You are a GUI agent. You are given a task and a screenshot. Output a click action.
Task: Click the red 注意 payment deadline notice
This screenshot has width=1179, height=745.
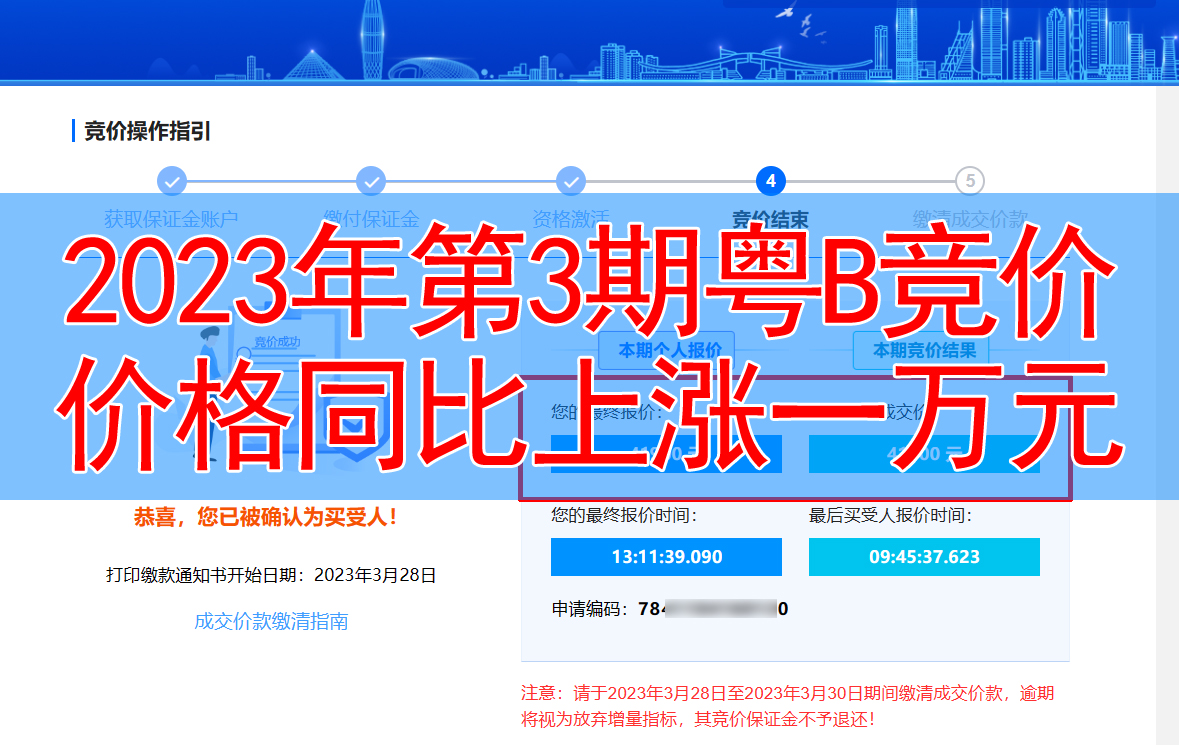(x=788, y=706)
